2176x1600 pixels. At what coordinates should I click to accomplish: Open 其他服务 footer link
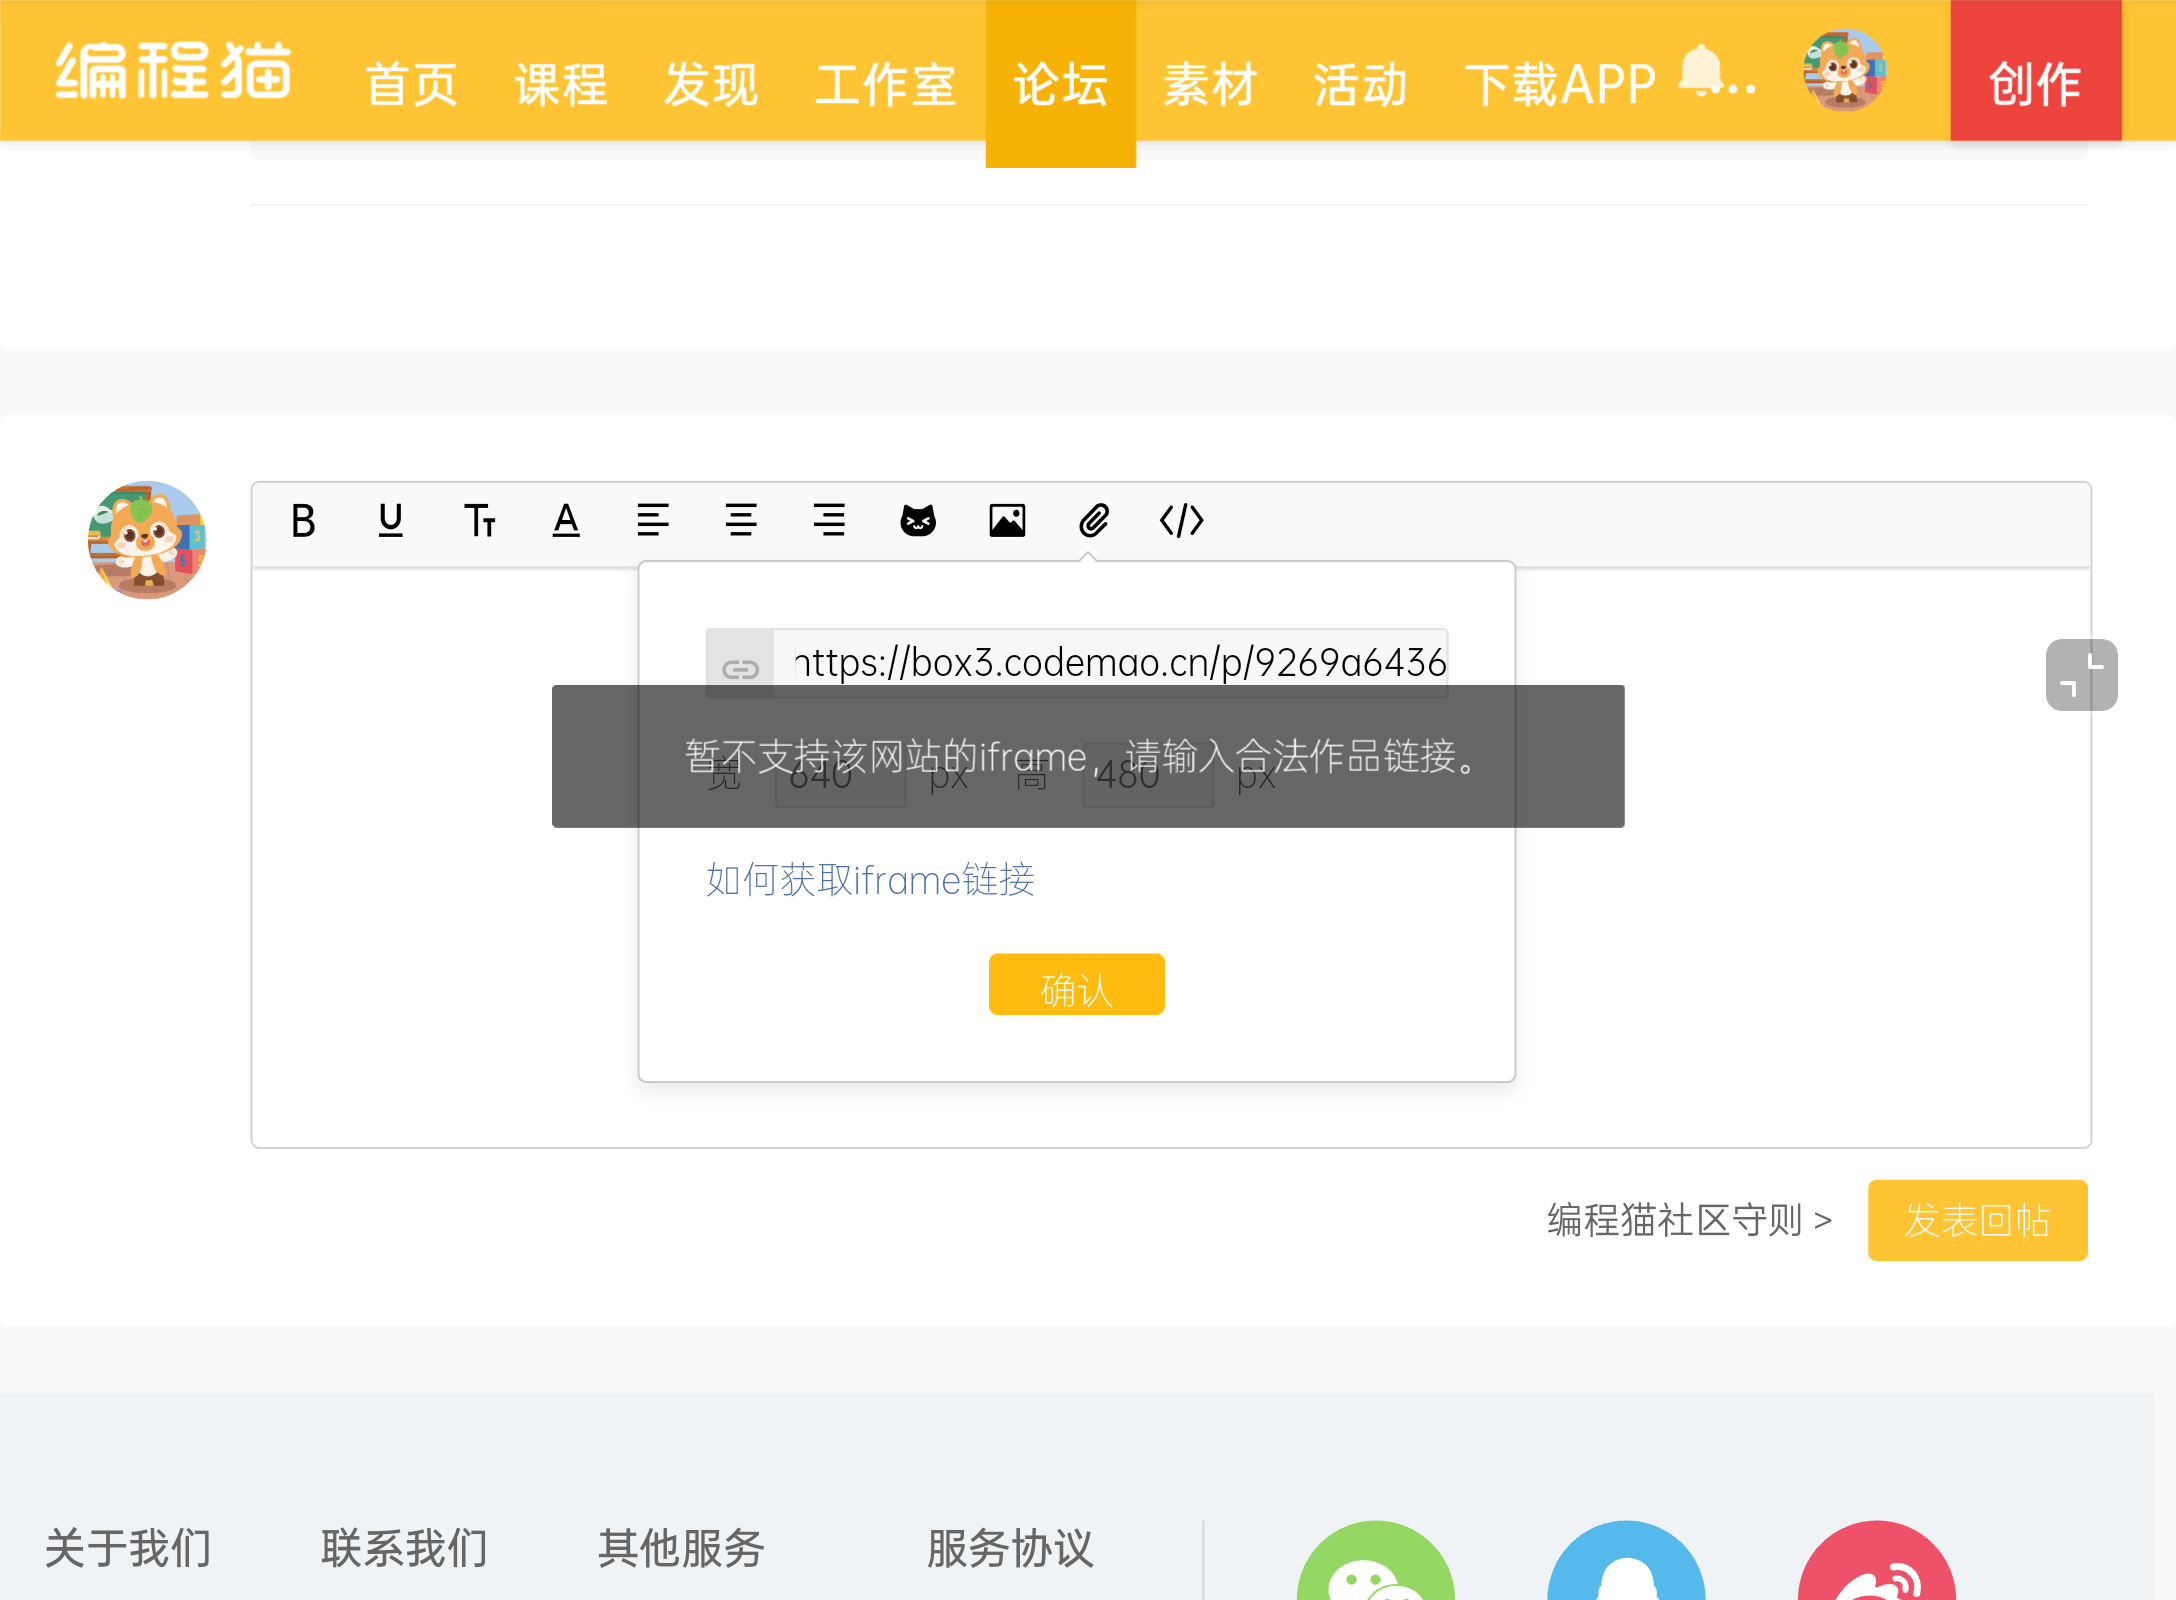click(x=681, y=1548)
